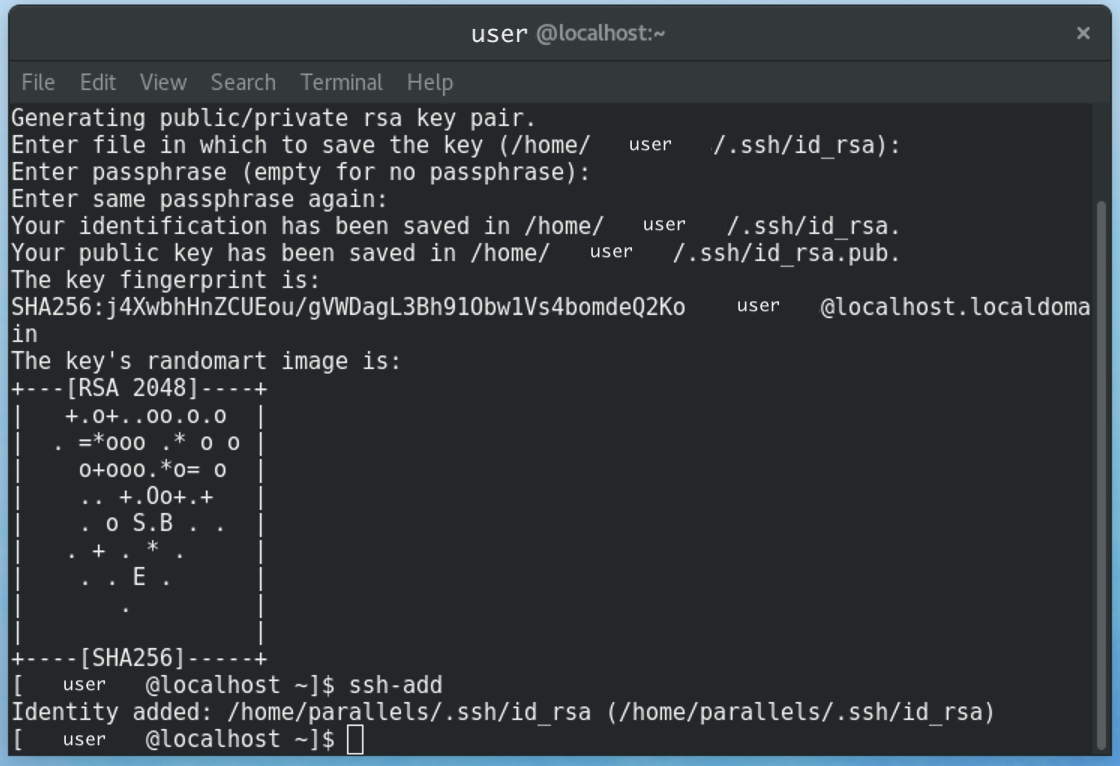Viewport: 1120px width, 766px height.
Task: Click the '[SHA256]' randomart footer
Action: pyautogui.click(x=139, y=658)
